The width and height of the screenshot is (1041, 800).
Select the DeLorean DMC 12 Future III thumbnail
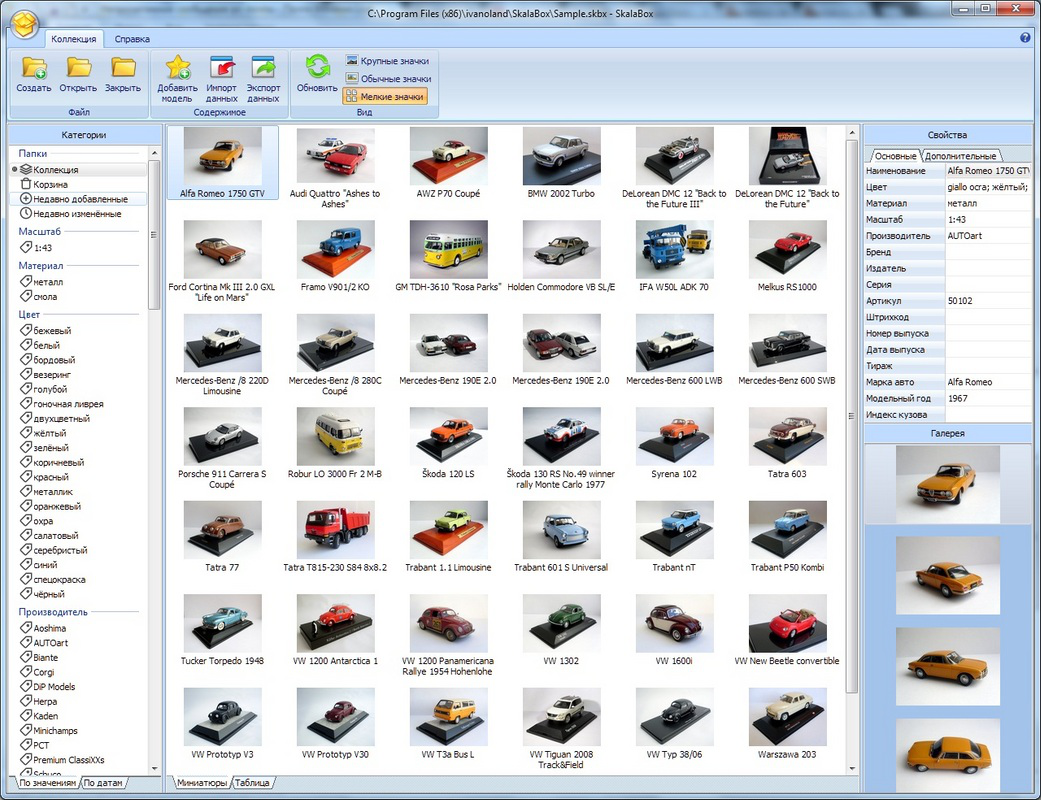[674, 156]
